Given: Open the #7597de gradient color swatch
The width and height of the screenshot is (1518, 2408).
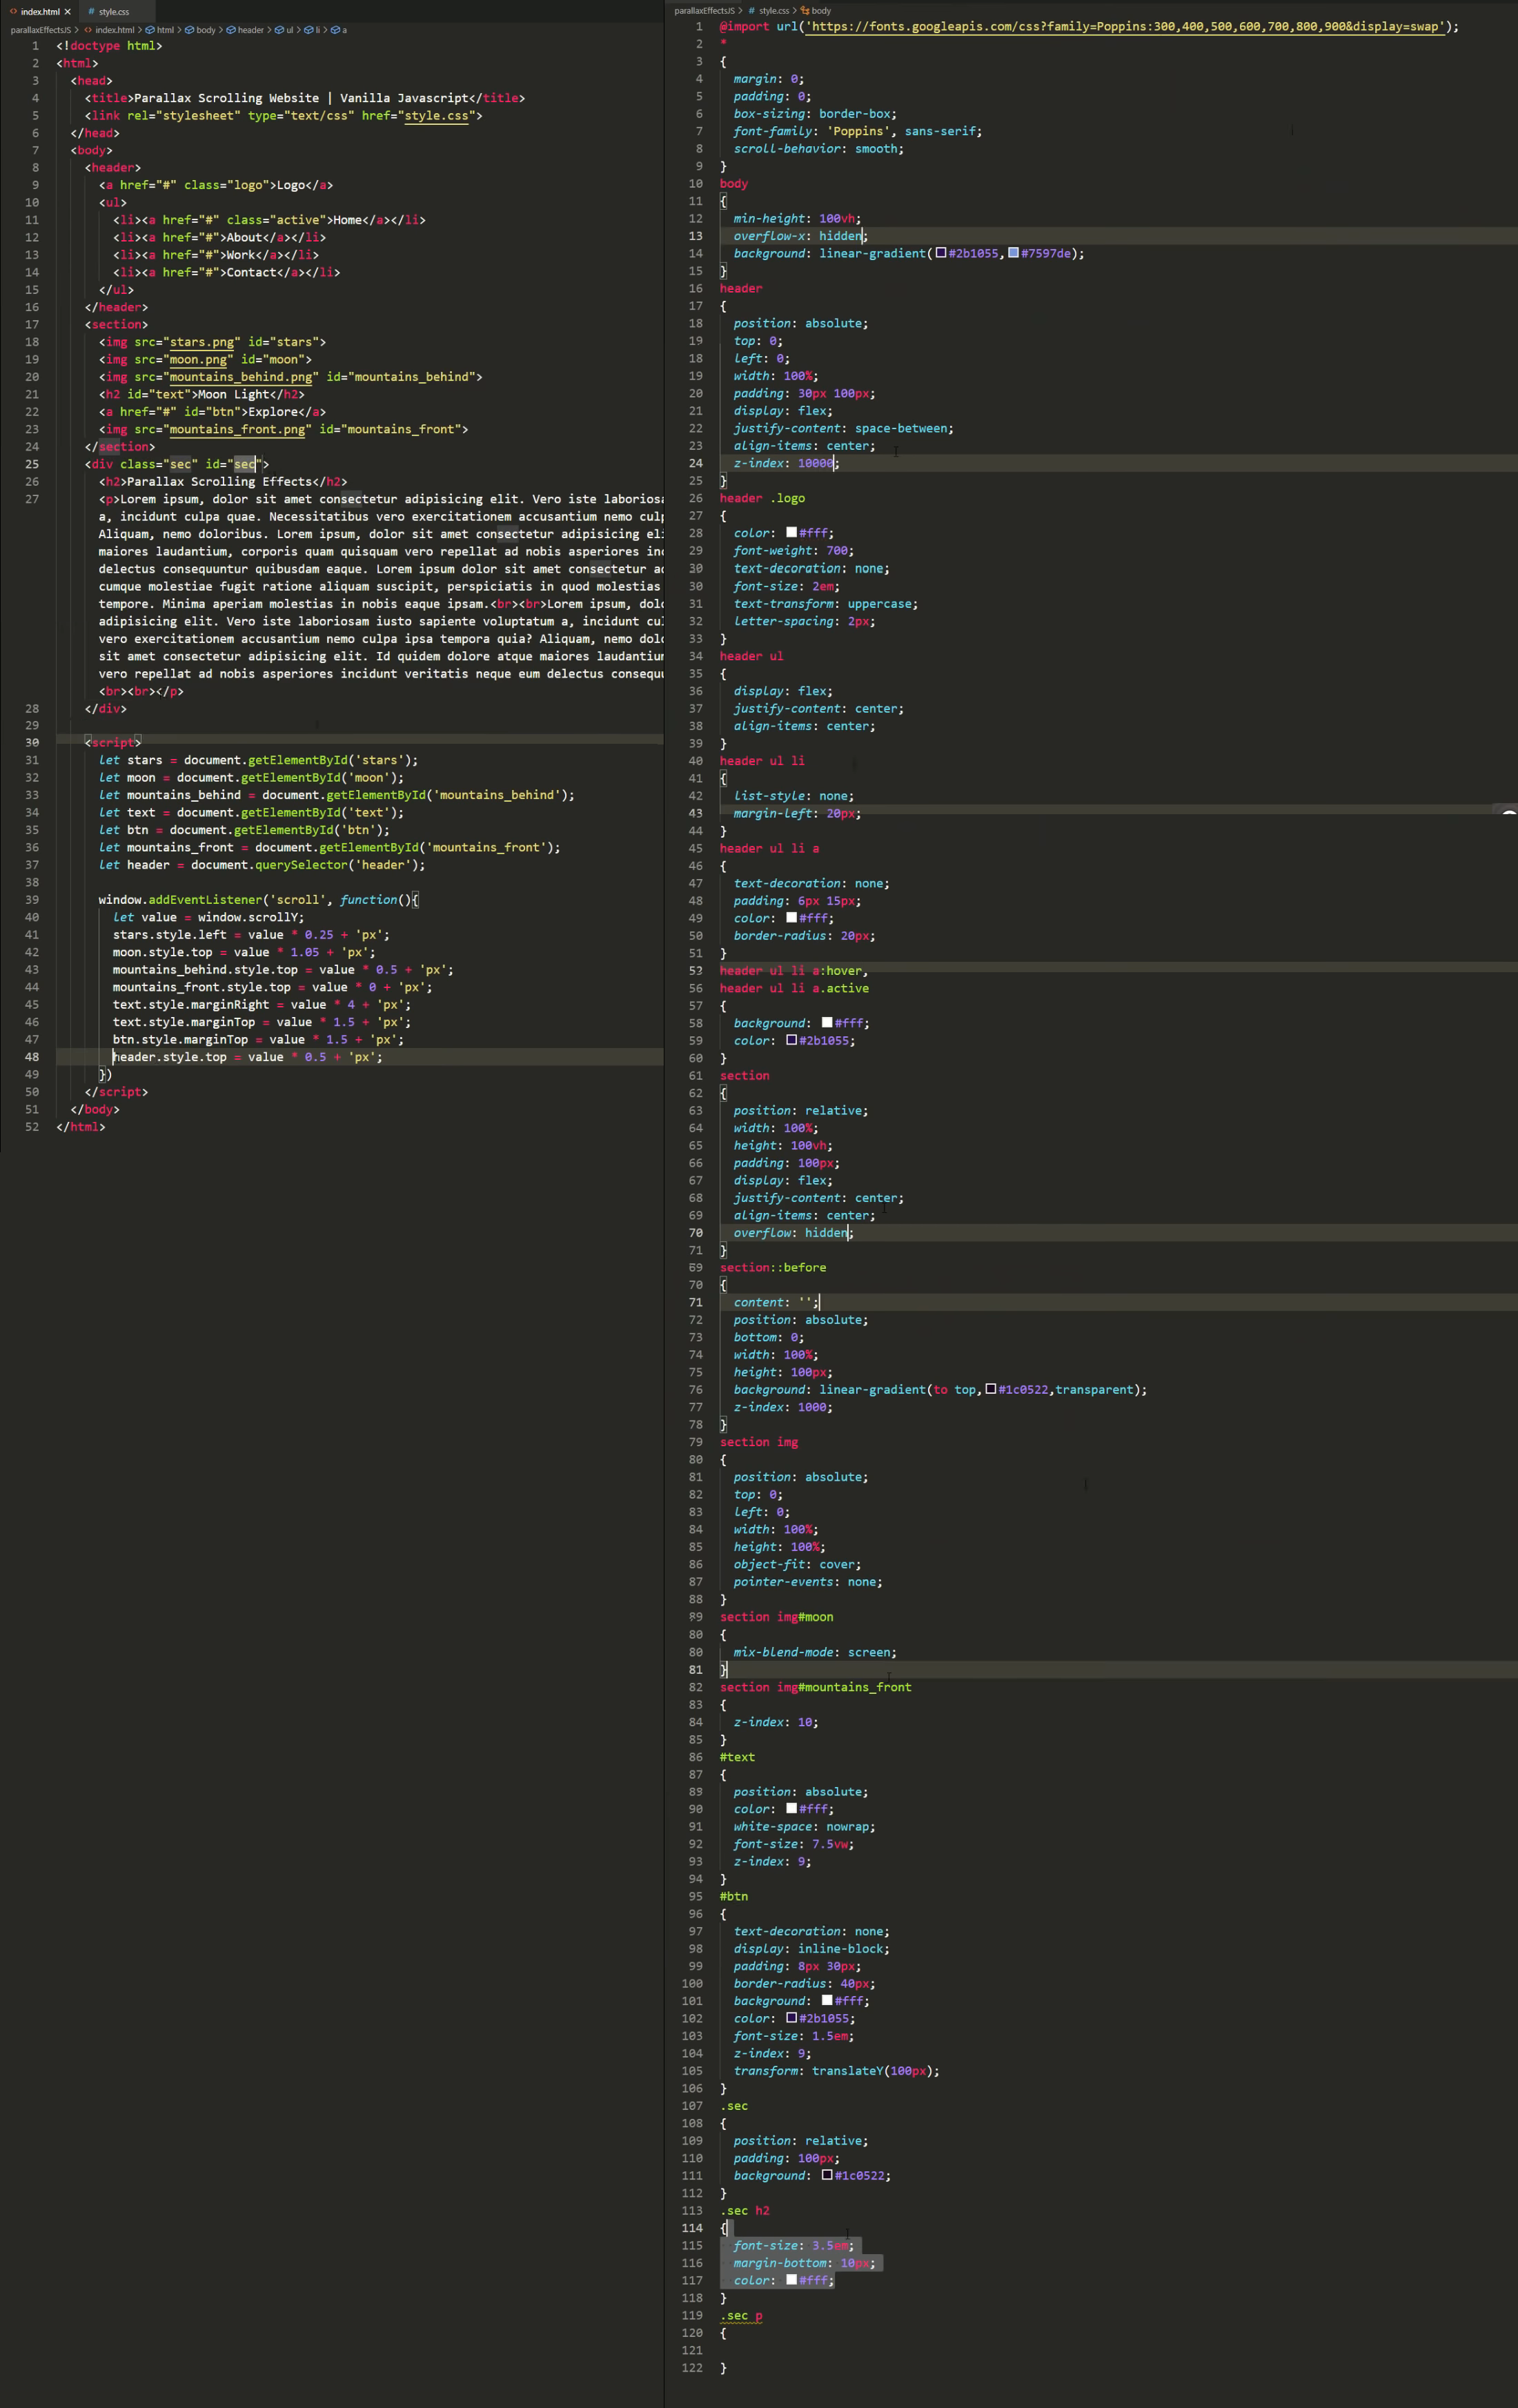Looking at the screenshot, I should (x=1013, y=253).
